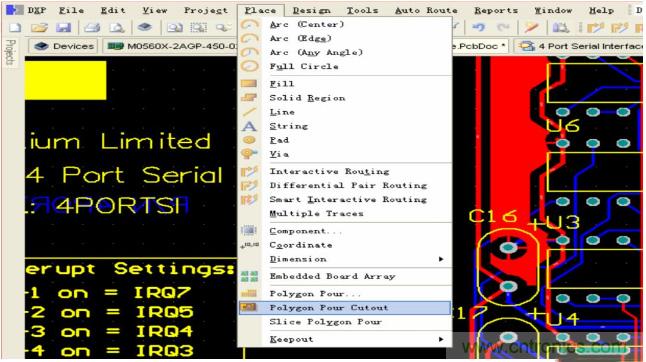The height and width of the screenshot is (362, 646).
Task: Select the Fill tool icon
Action: click(249, 84)
